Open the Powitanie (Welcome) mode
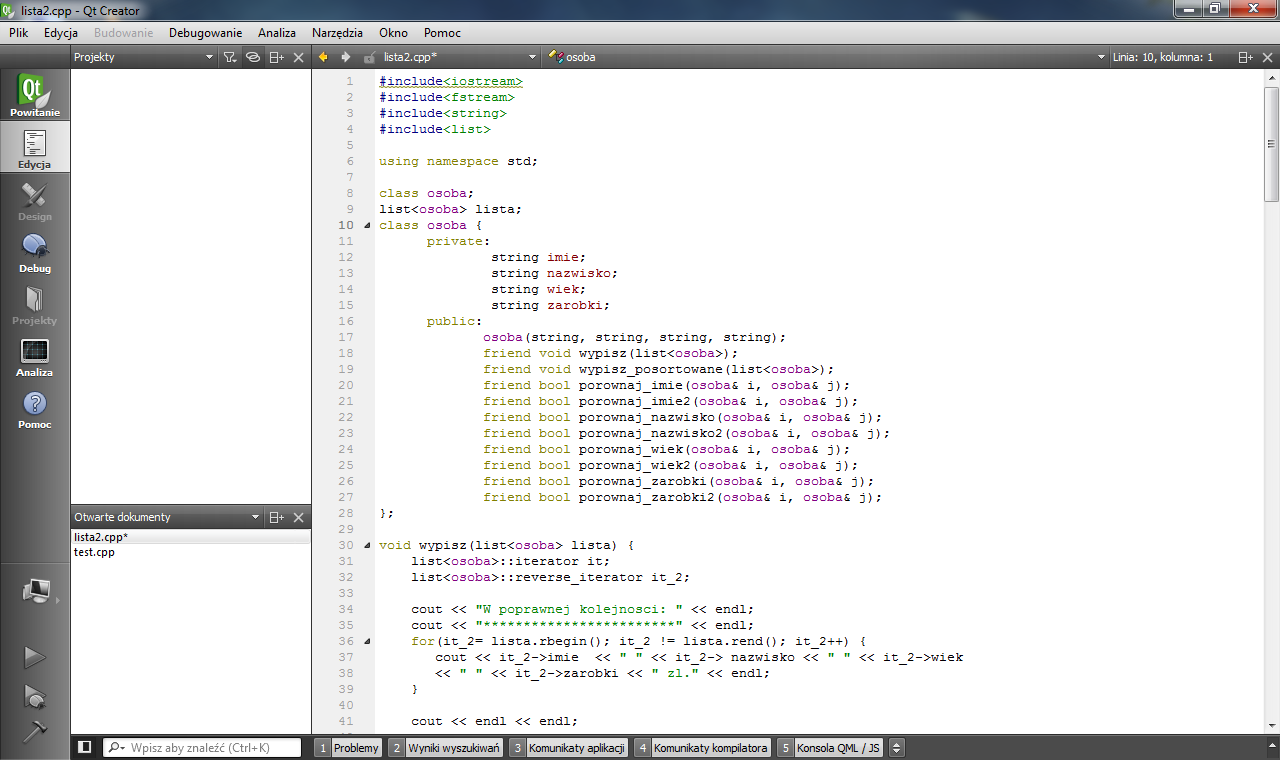The image size is (1280, 760). click(x=35, y=97)
